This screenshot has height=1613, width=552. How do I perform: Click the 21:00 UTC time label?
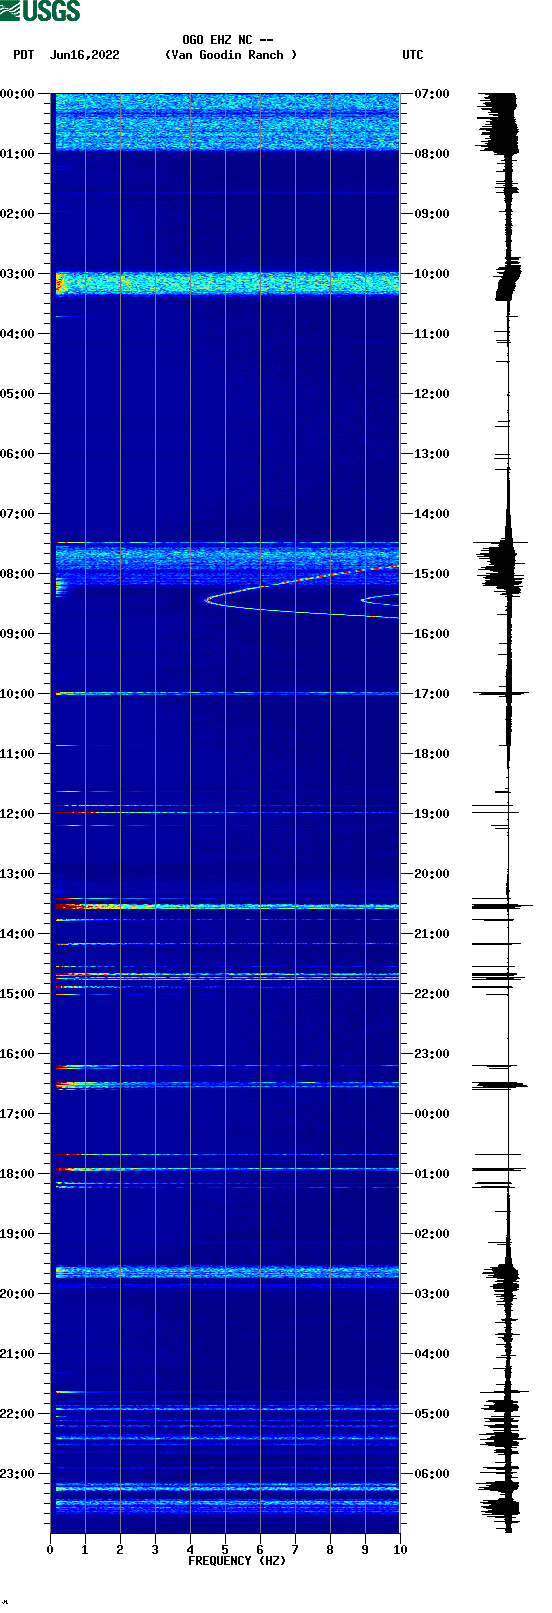pyautogui.click(x=432, y=934)
